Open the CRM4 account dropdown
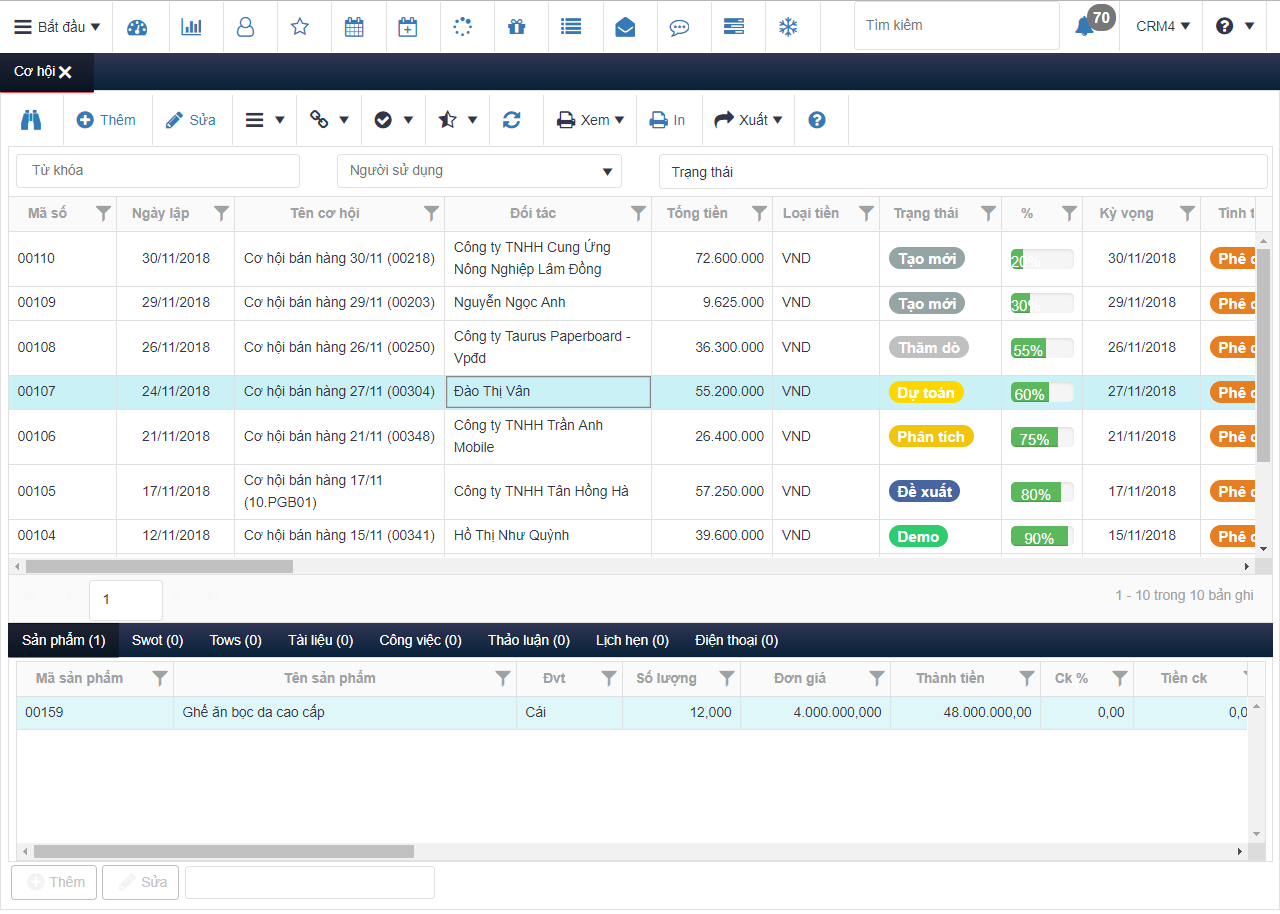The image size is (1280, 914). tap(1163, 27)
